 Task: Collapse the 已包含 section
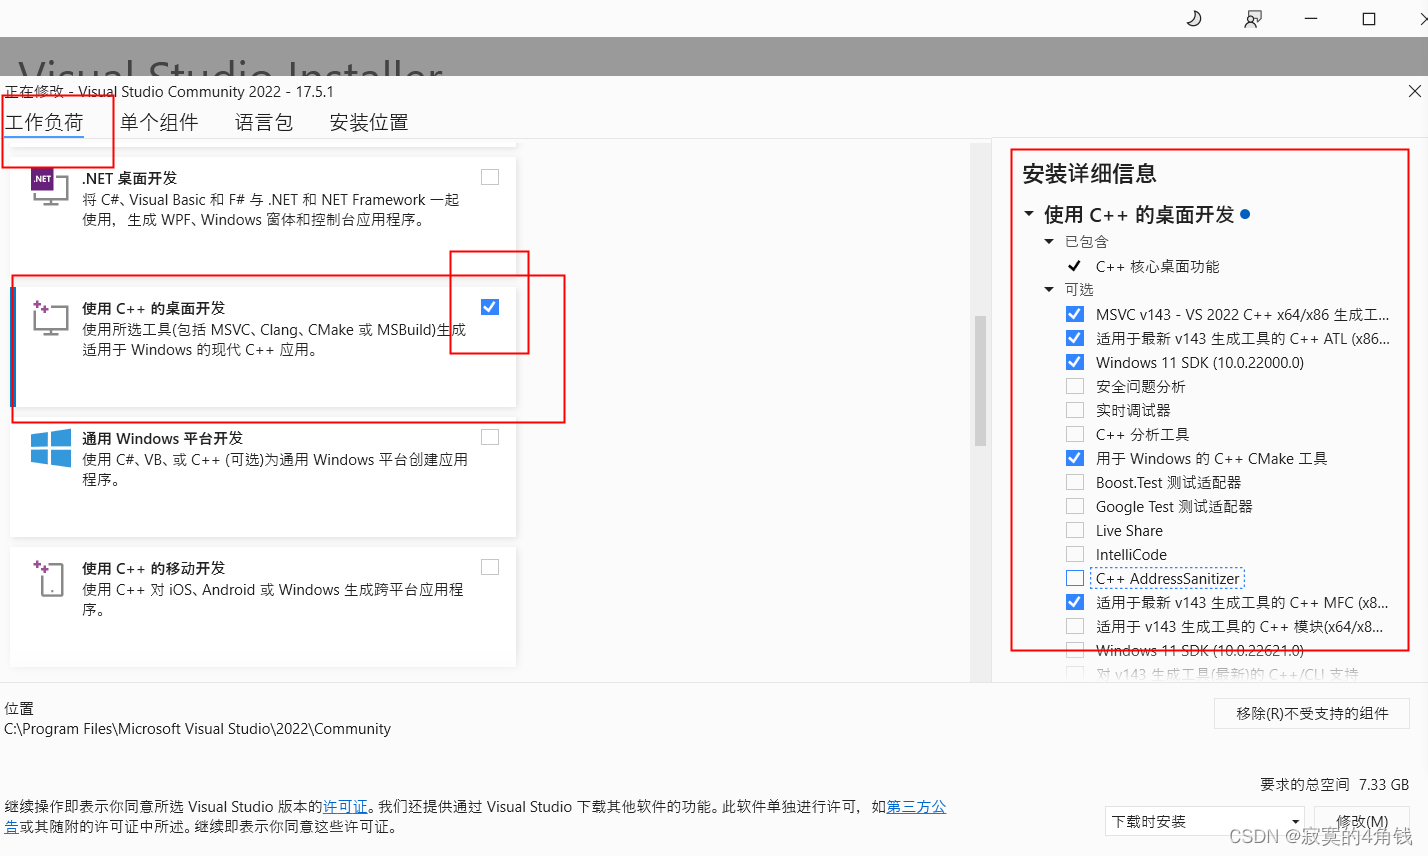pos(1049,241)
